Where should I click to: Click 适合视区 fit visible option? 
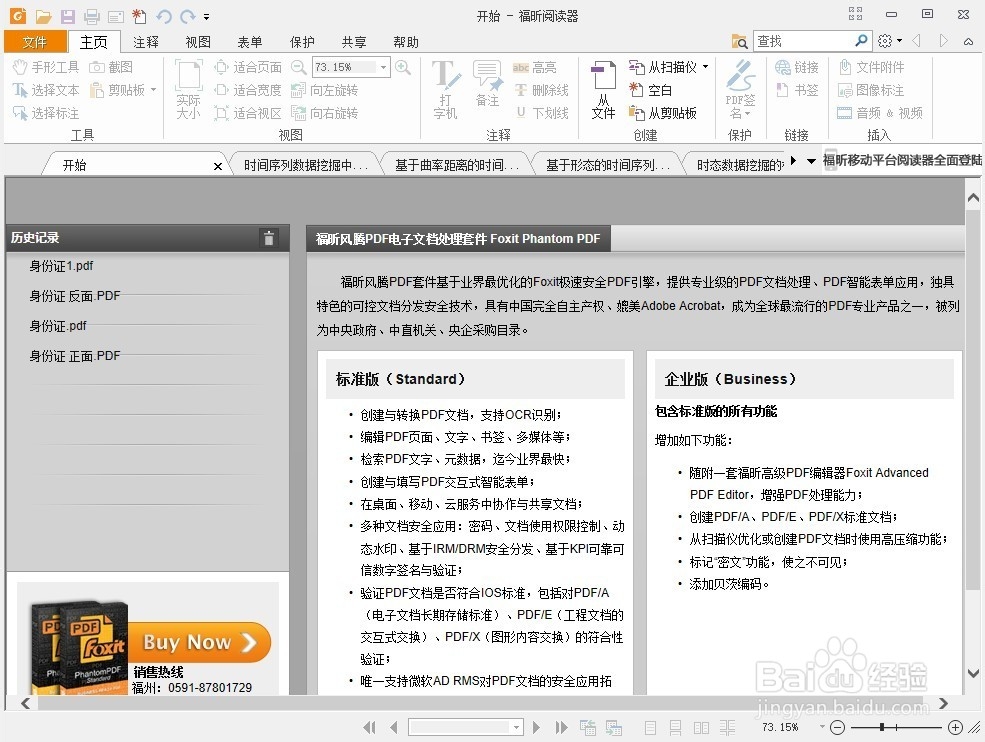[x=248, y=113]
